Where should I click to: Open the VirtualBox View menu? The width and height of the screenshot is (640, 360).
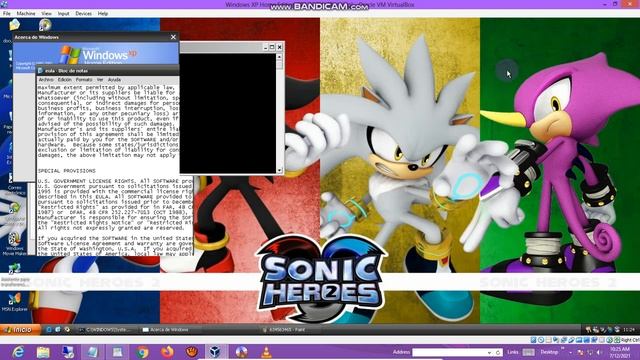point(47,13)
